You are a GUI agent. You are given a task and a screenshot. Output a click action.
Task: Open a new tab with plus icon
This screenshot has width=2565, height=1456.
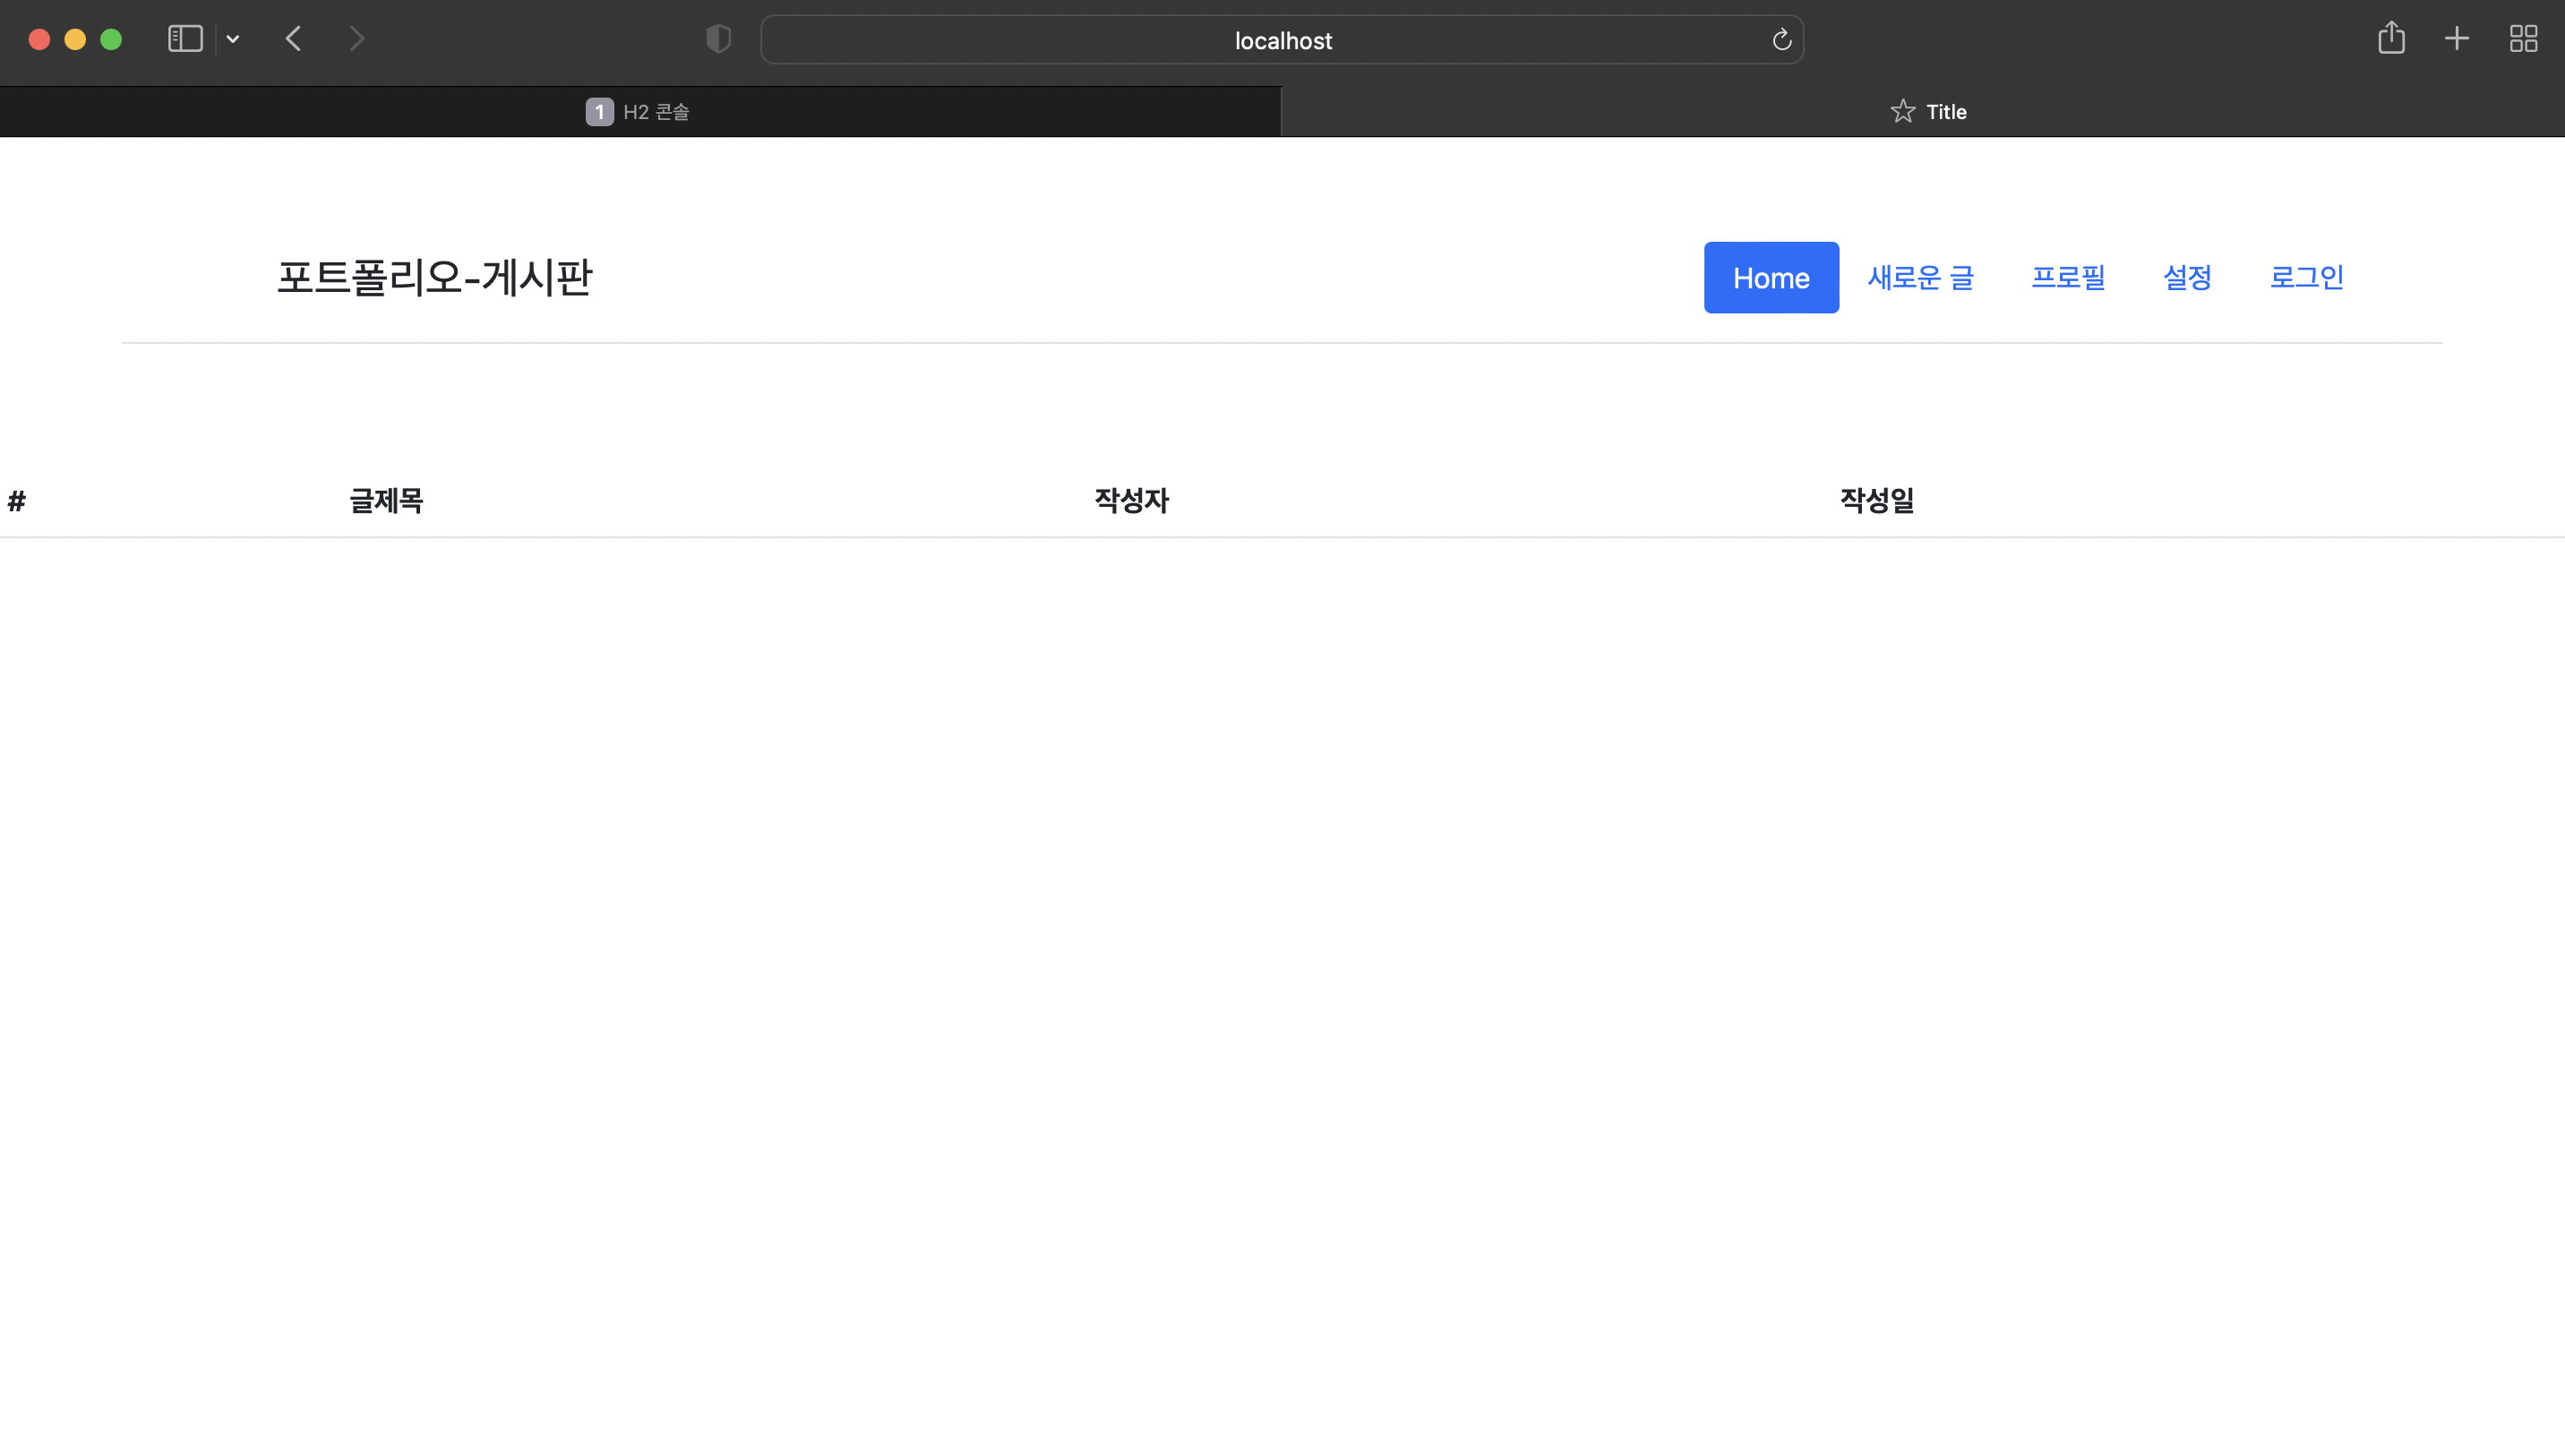2457,39
